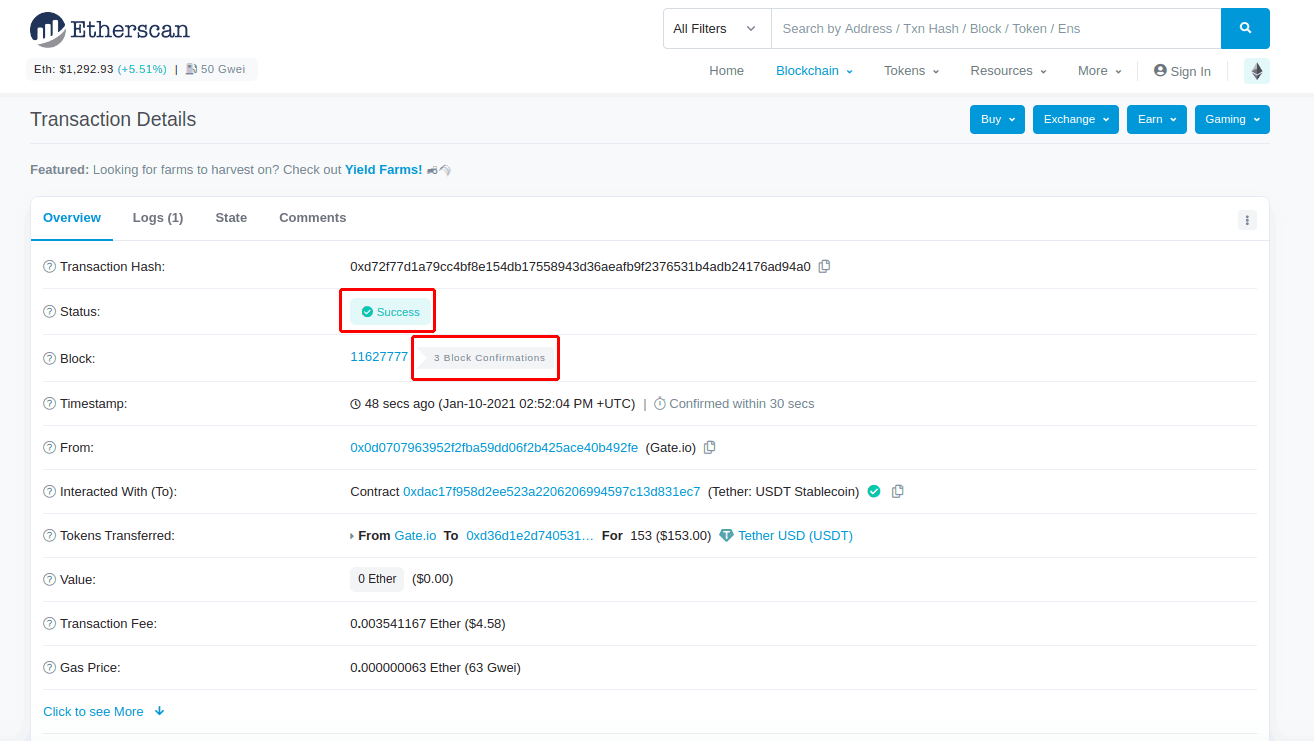Click the Tether USD token diamond icon

(x=727, y=535)
